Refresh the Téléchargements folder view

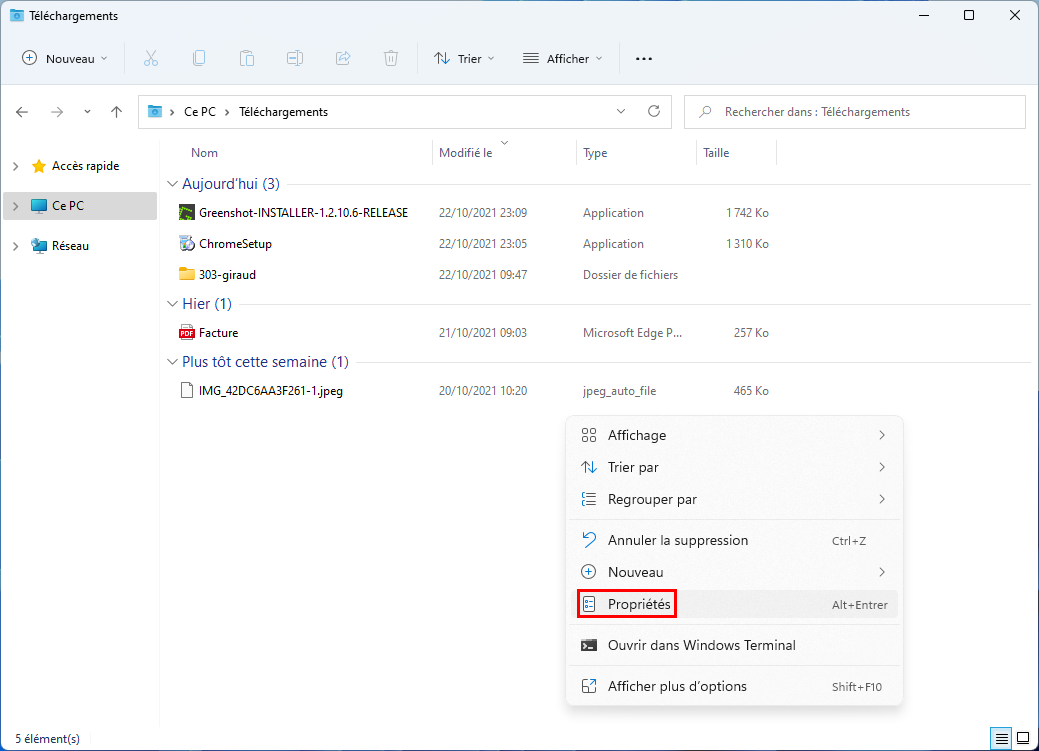pyautogui.click(x=654, y=111)
